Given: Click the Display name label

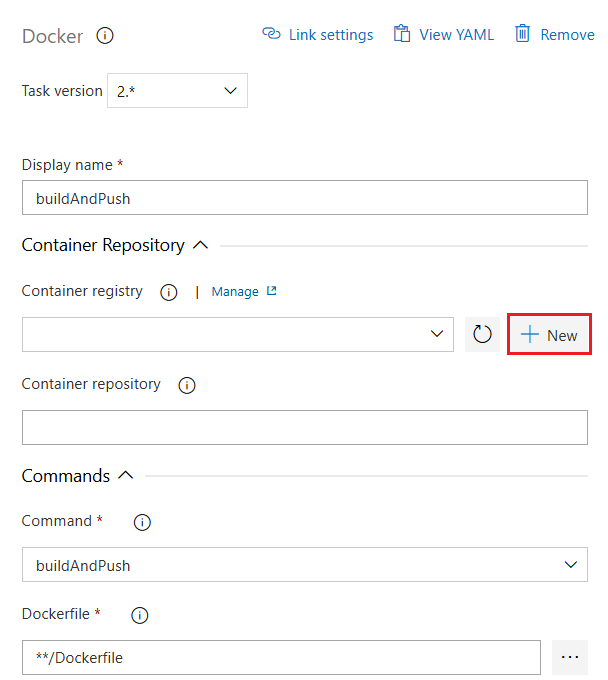Looking at the screenshot, I should pos(67,165).
